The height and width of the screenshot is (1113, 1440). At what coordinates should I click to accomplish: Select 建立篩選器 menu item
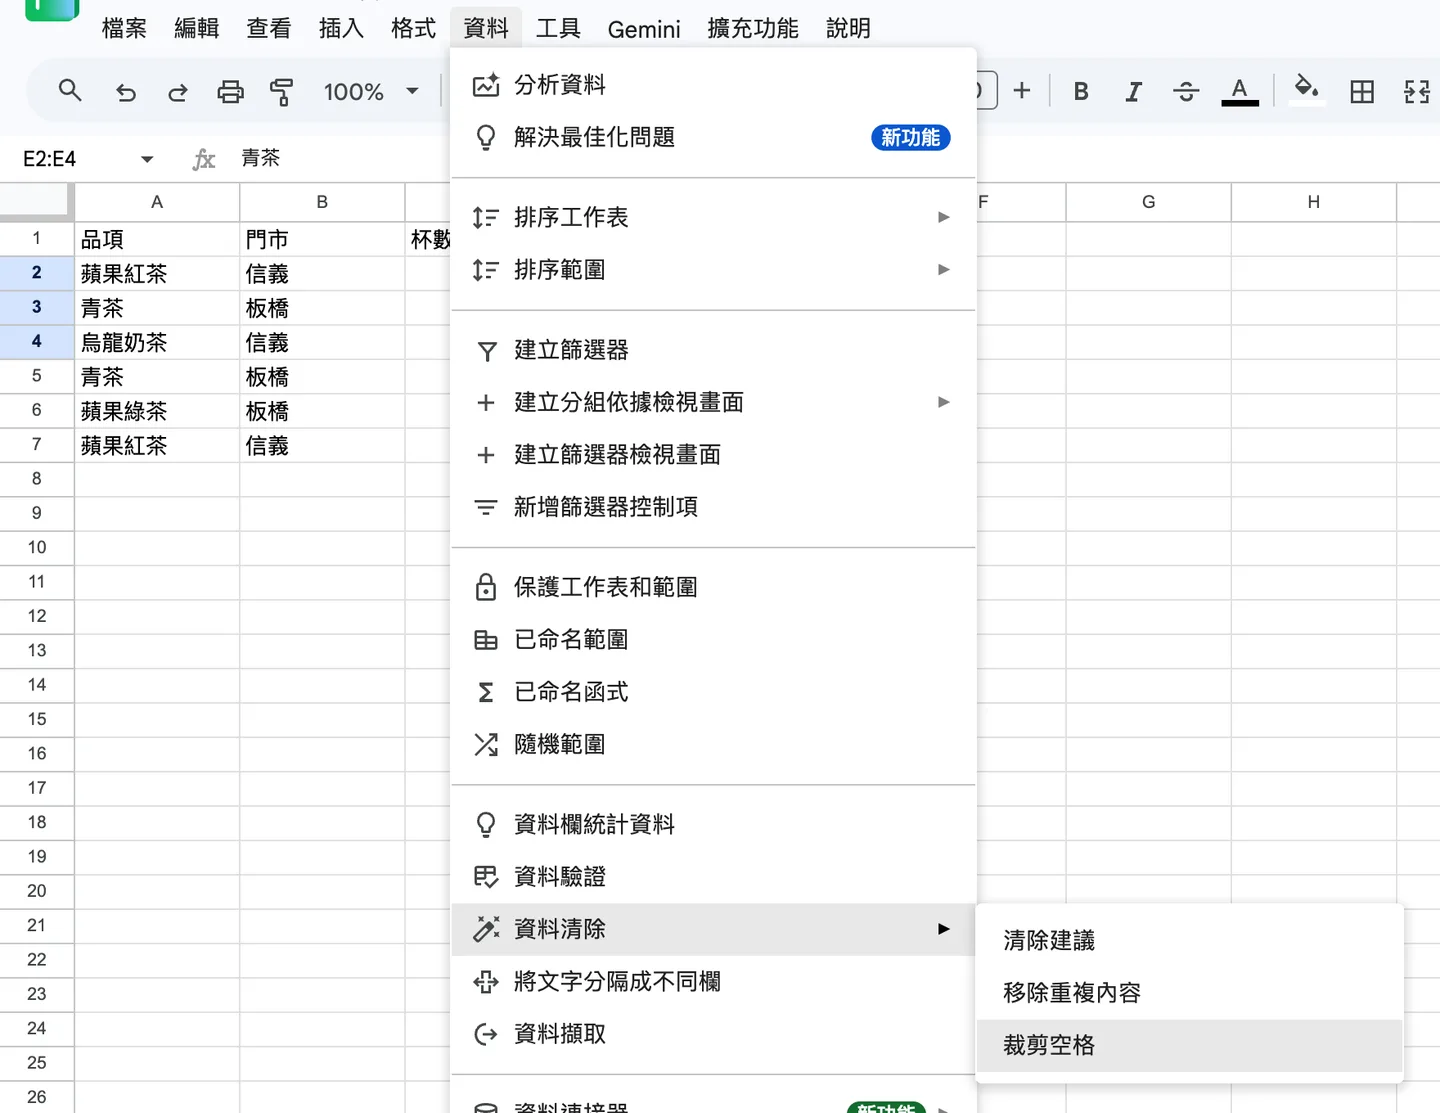click(x=713, y=350)
